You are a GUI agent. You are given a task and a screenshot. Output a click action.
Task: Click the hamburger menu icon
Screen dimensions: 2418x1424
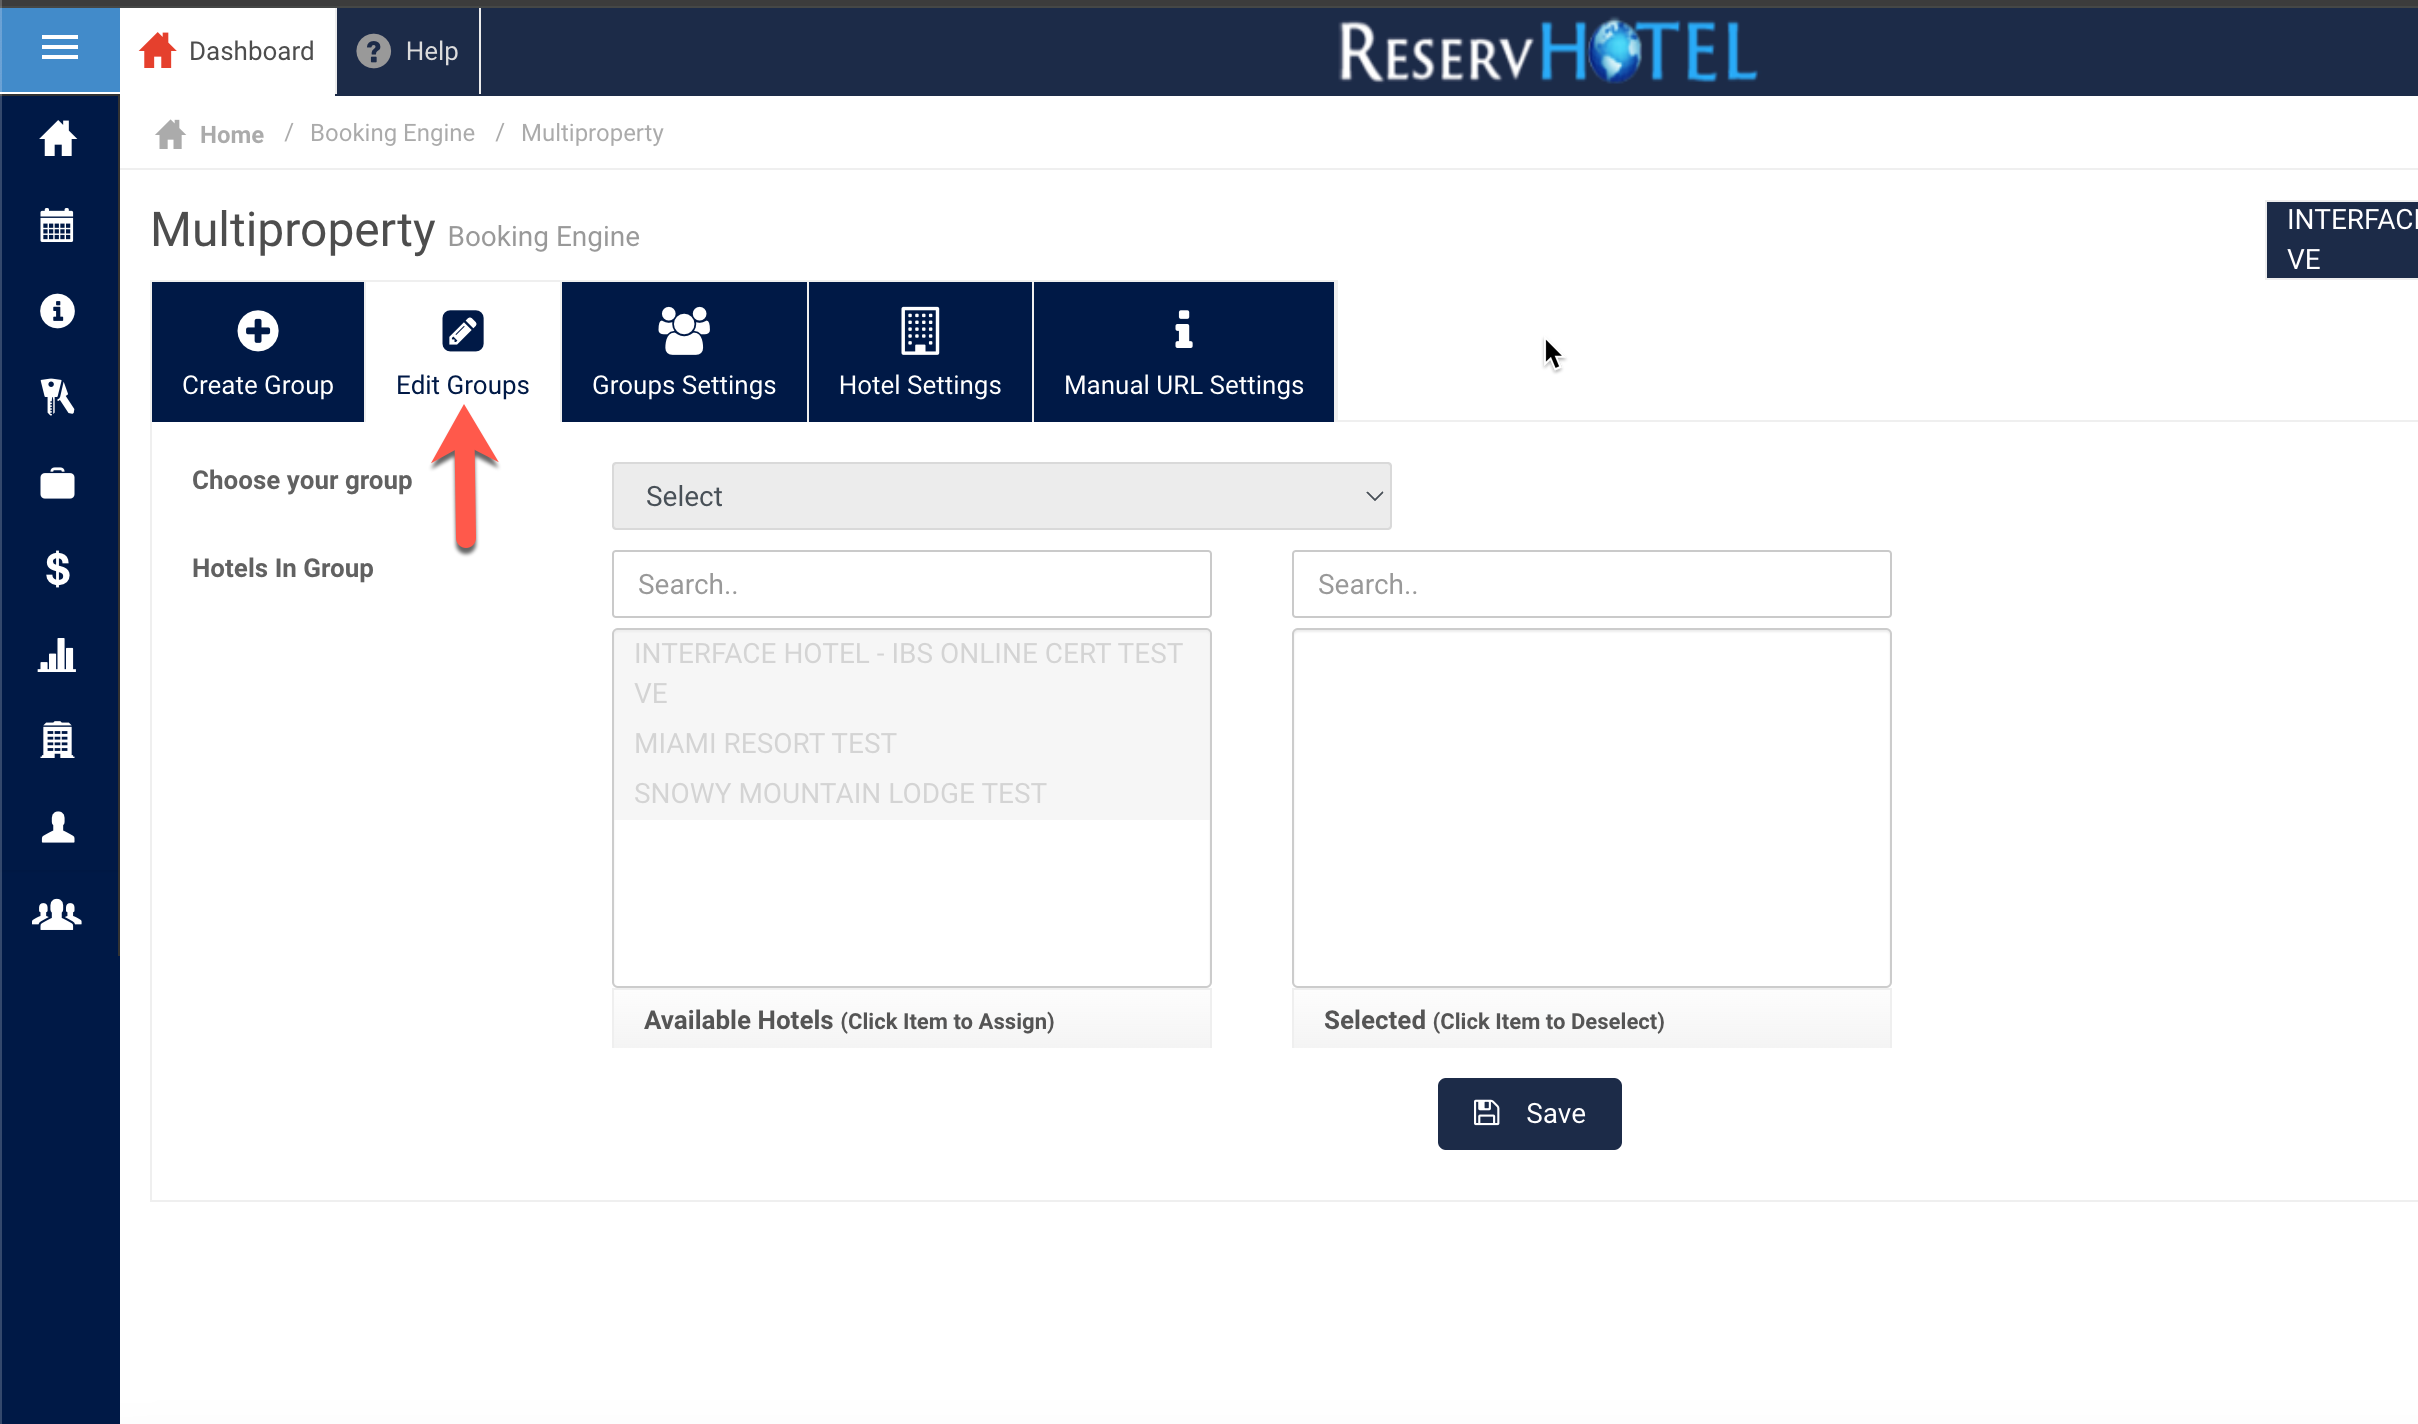pyautogui.click(x=59, y=47)
